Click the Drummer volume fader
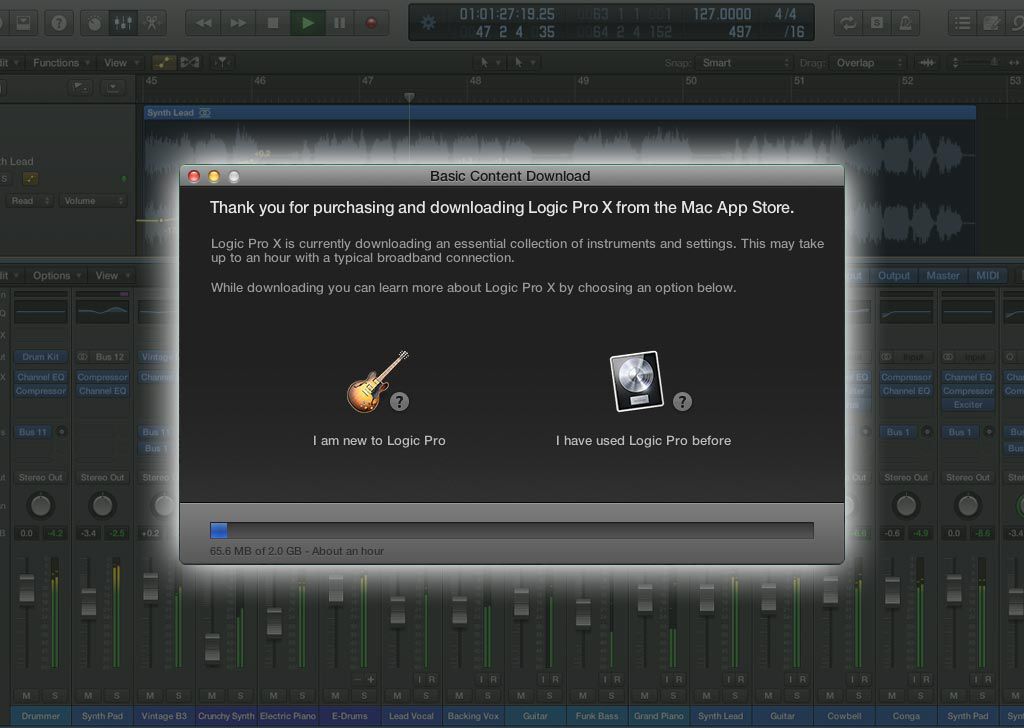The width and height of the screenshot is (1024, 728). [x=27, y=588]
